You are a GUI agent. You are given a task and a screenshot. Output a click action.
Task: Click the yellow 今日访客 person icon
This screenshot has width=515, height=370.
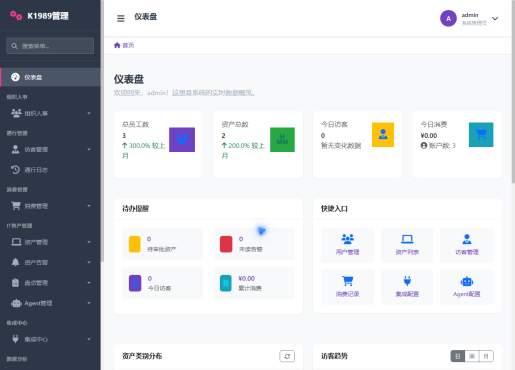coord(383,135)
